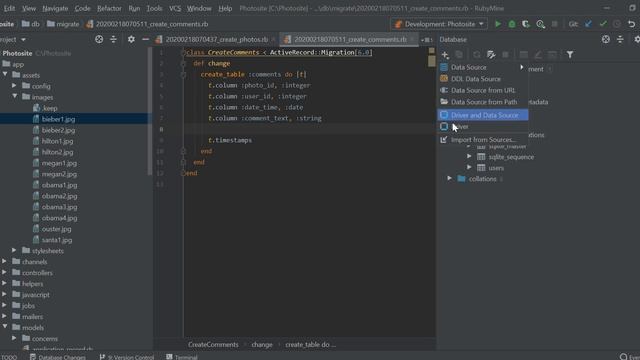Collapse the images folder
The image size is (640, 360).
(x=15, y=97)
